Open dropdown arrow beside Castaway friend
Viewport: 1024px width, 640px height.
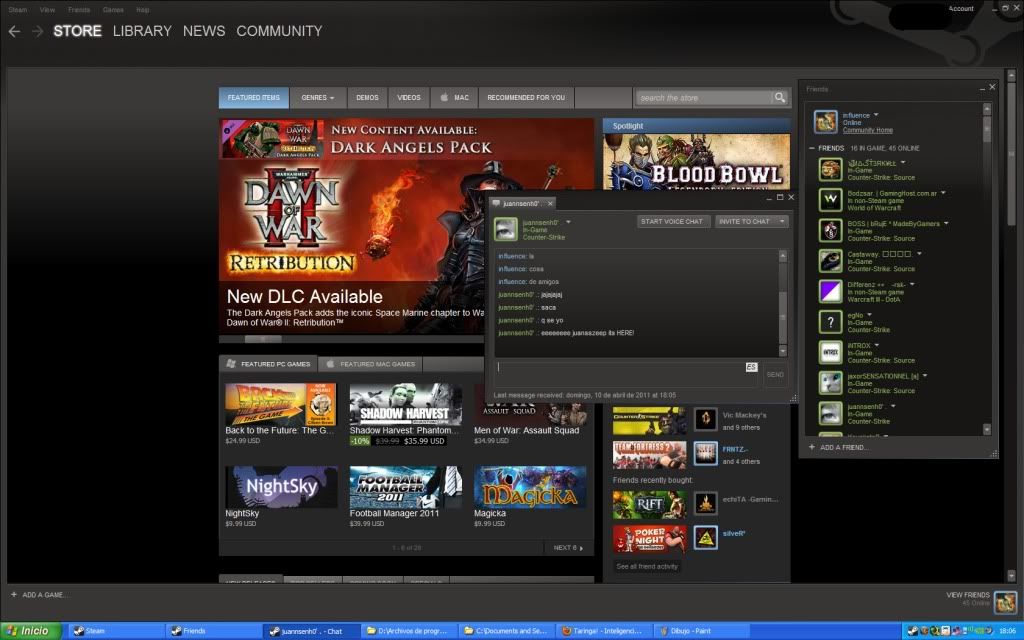click(x=919, y=253)
